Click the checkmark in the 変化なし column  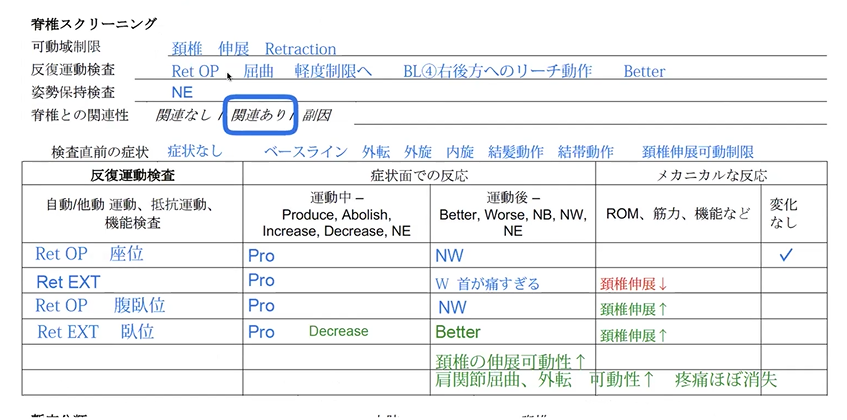(785, 255)
